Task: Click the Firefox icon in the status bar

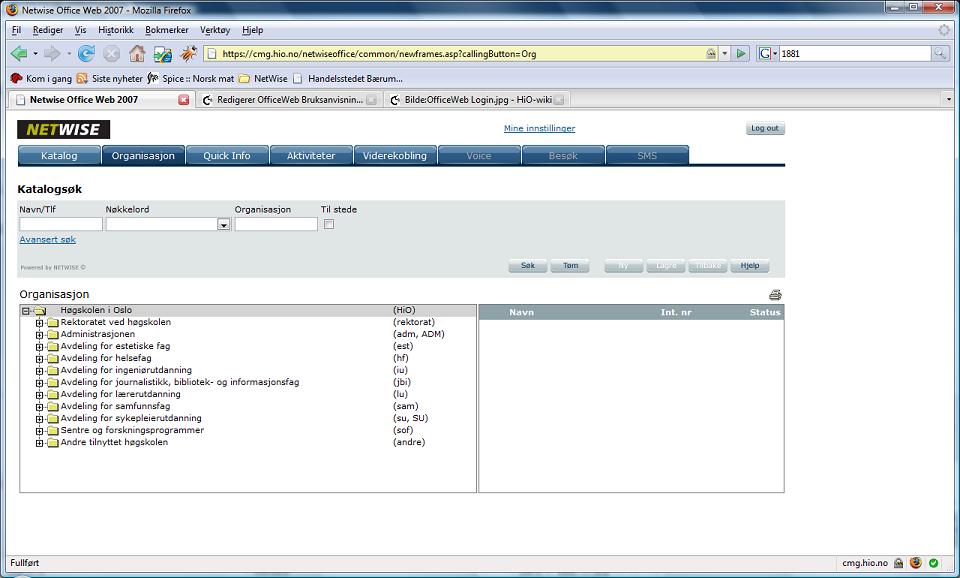Action: 916,563
